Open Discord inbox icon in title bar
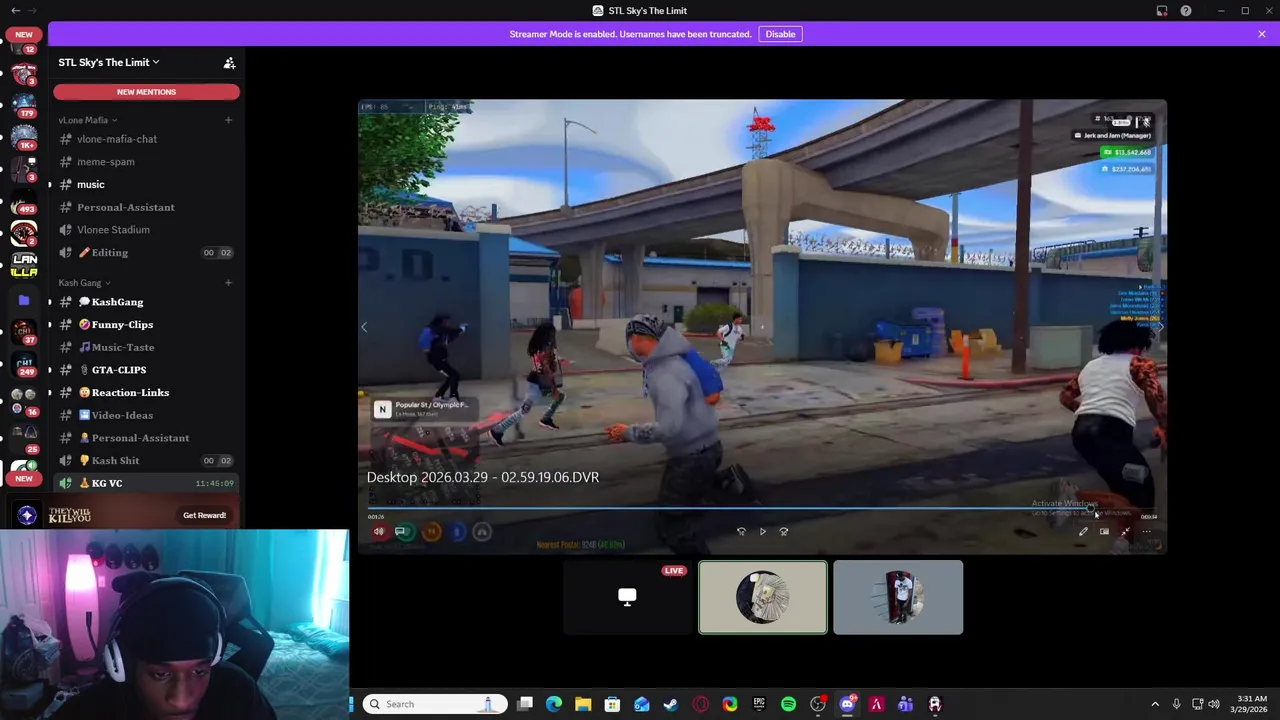The width and height of the screenshot is (1280, 720). [1162, 11]
